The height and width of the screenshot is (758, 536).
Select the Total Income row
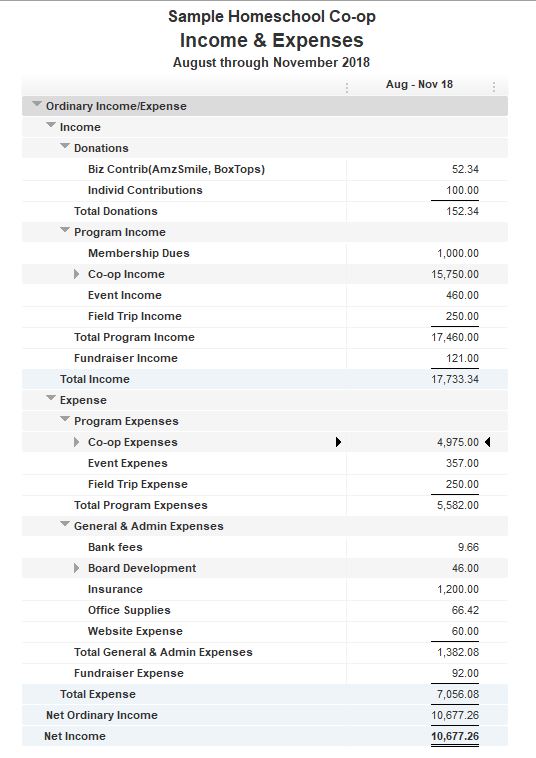tap(265, 379)
